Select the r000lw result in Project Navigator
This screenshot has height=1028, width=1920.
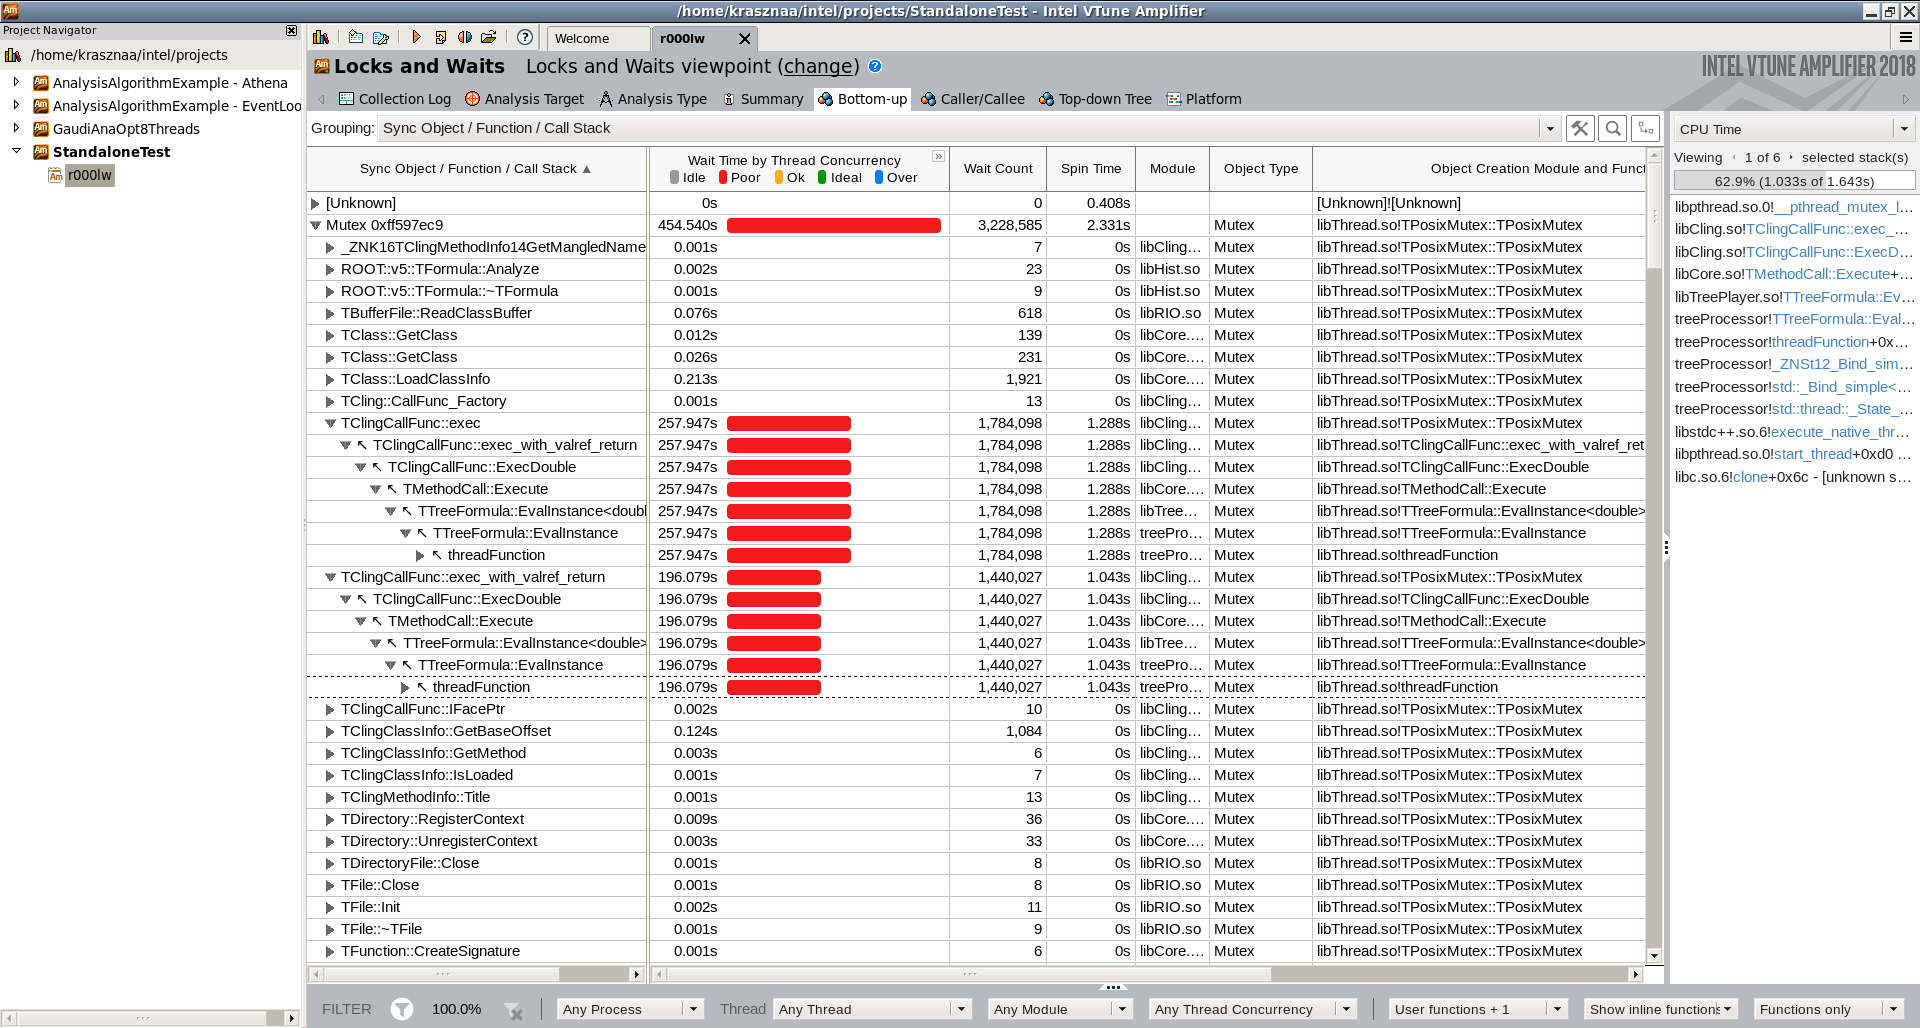89,175
